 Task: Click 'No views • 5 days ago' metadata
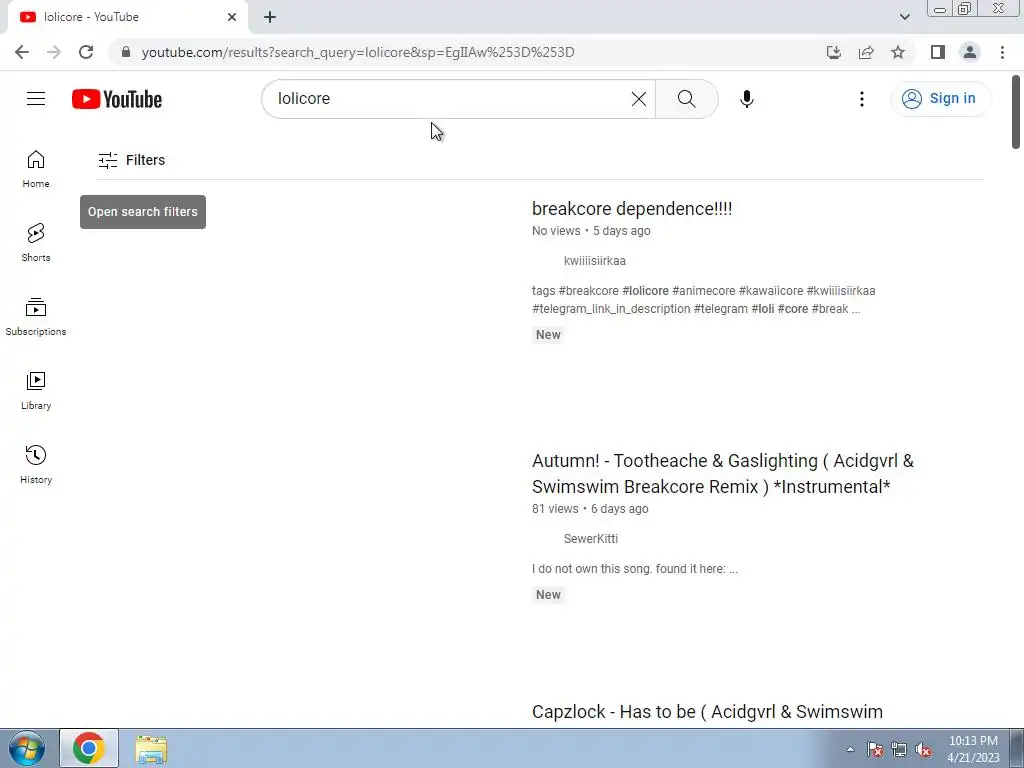[590, 231]
